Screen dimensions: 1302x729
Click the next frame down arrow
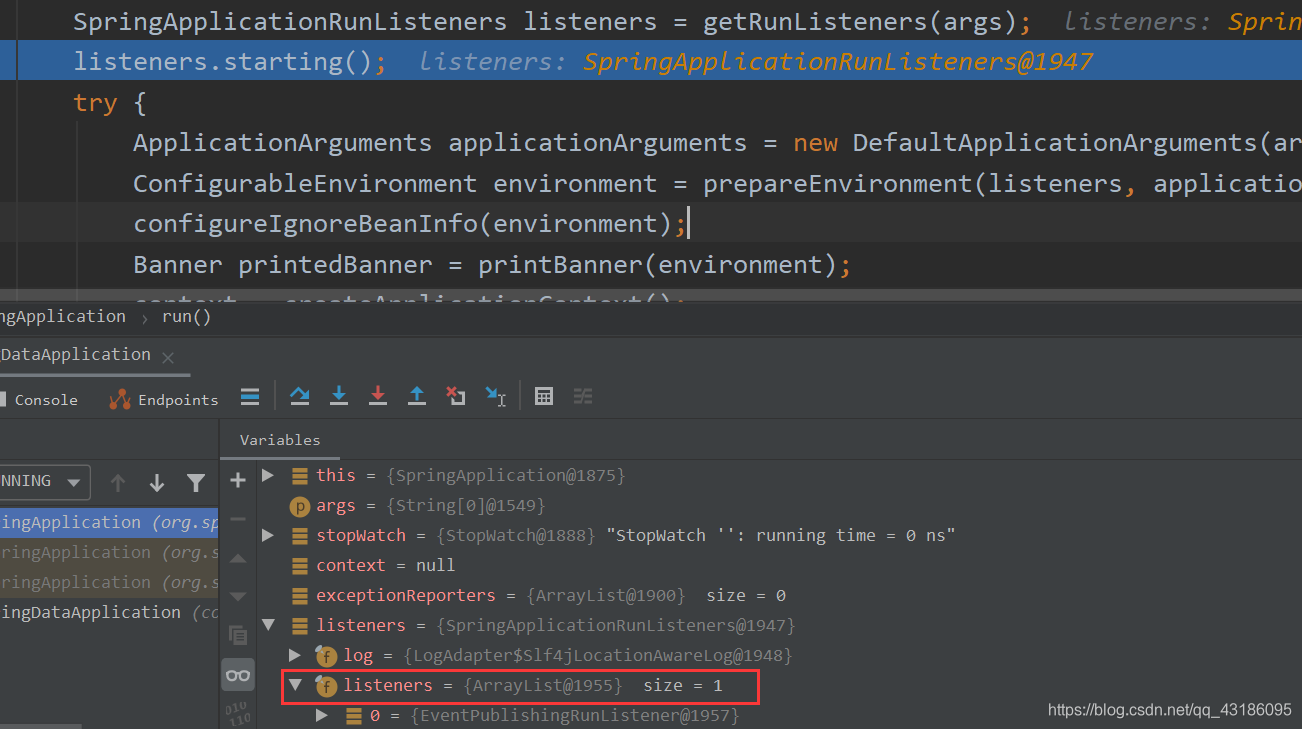click(x=157, y=483)
